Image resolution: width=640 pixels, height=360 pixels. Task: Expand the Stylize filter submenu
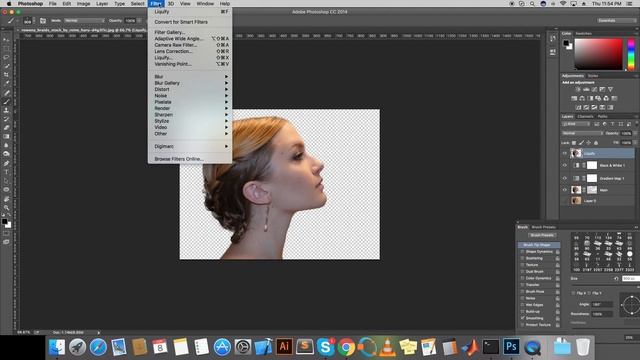click(190, 121)
